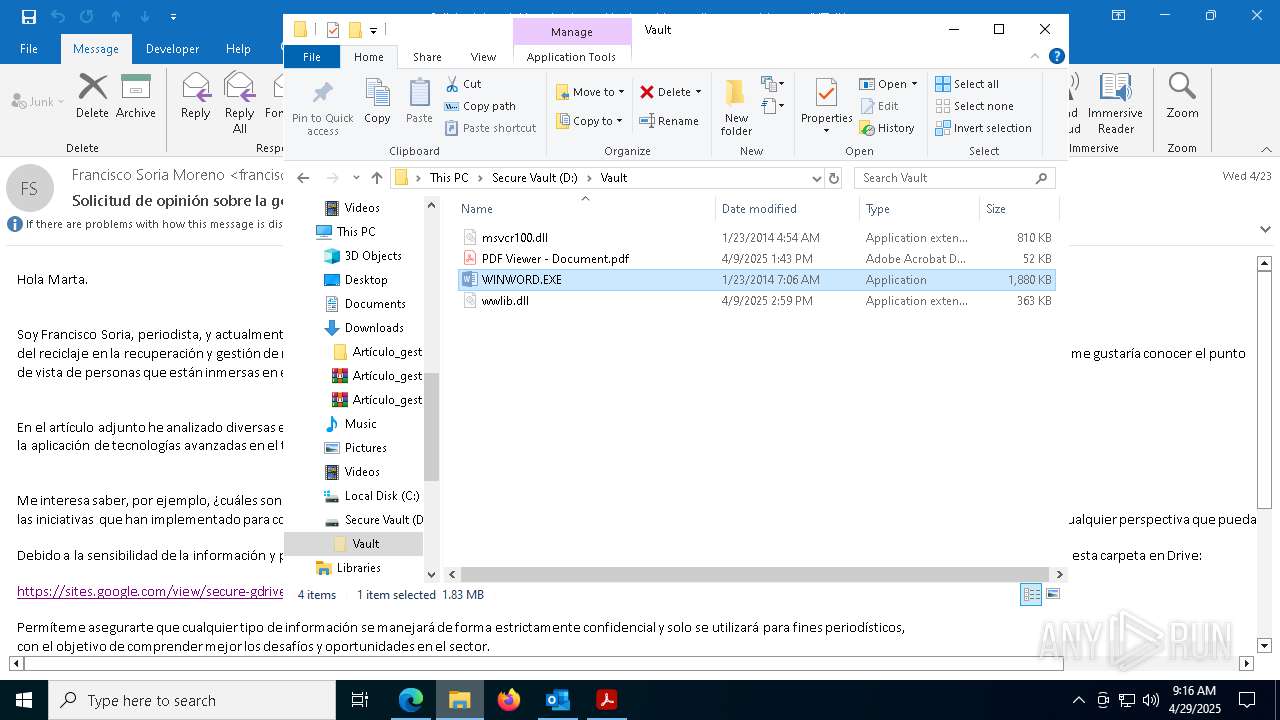The width and height of the screenshot is (1280, 720).
Task: Click the Rename button in Organize group
Action: (x=669, y=121)
